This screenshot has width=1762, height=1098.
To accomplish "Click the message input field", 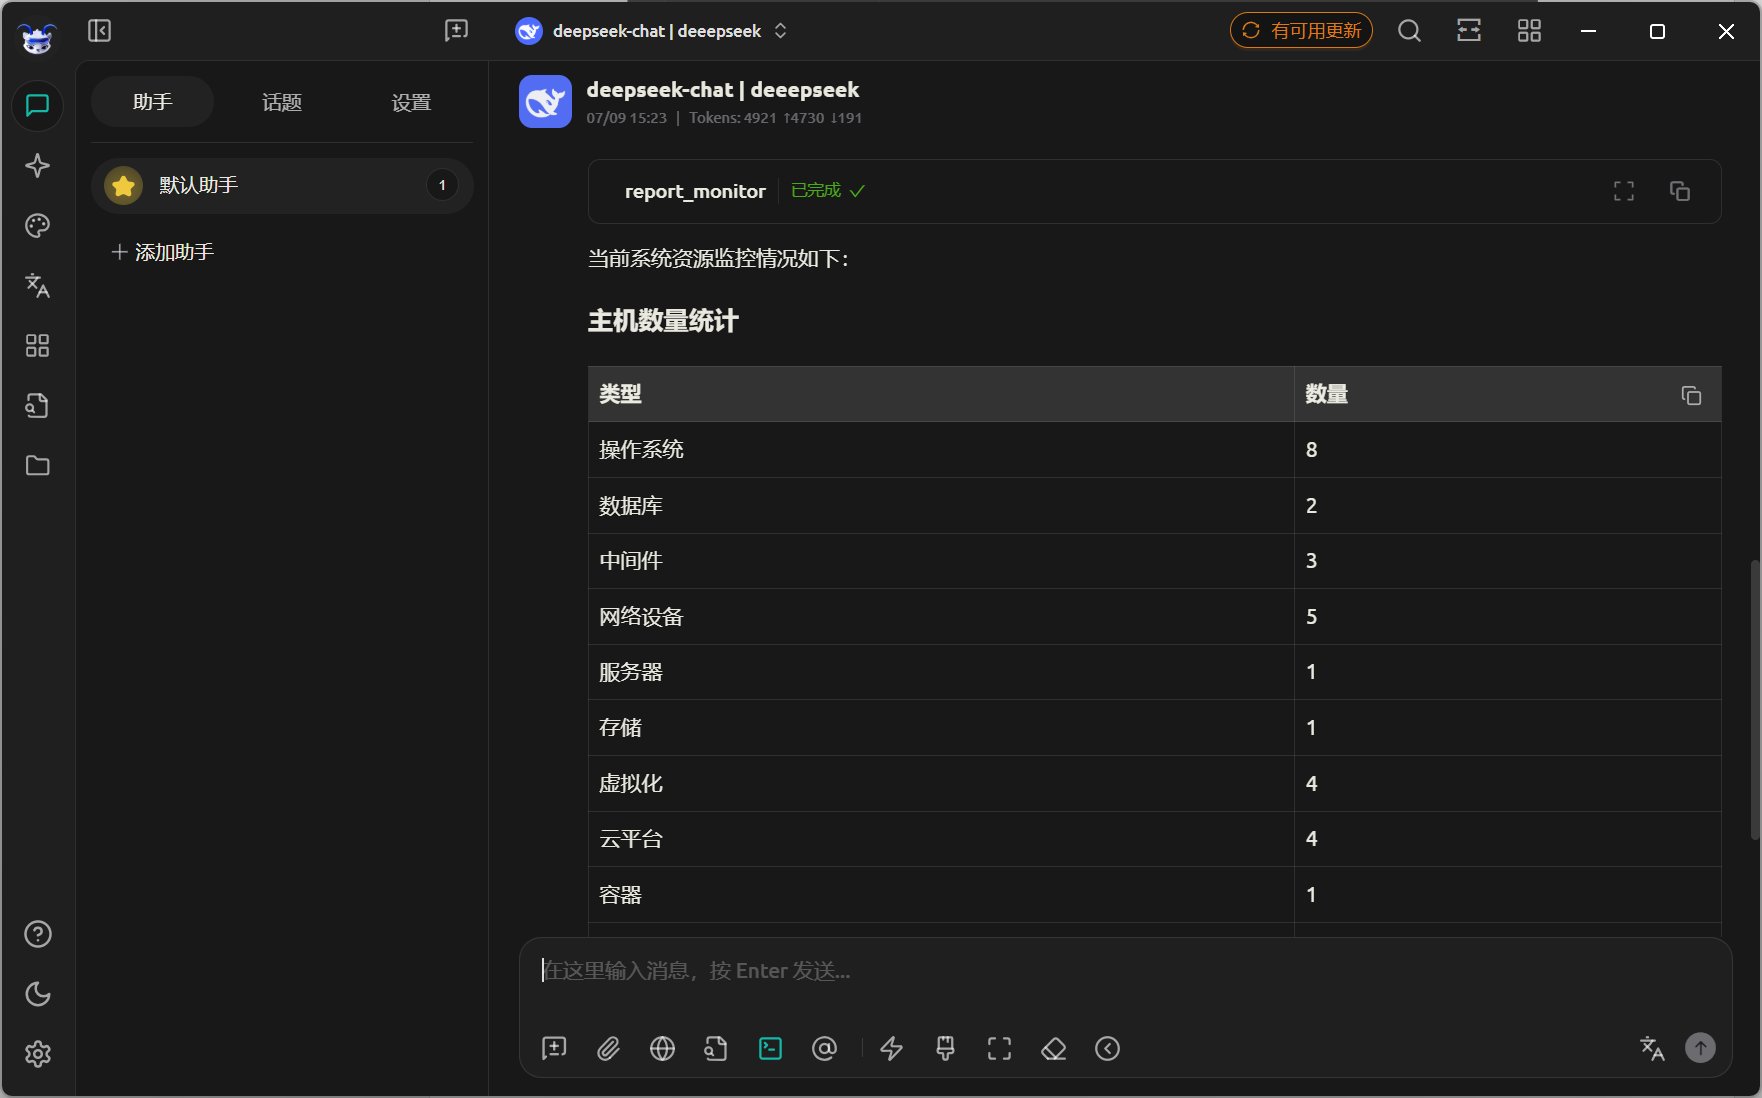I will (1125, 971).
